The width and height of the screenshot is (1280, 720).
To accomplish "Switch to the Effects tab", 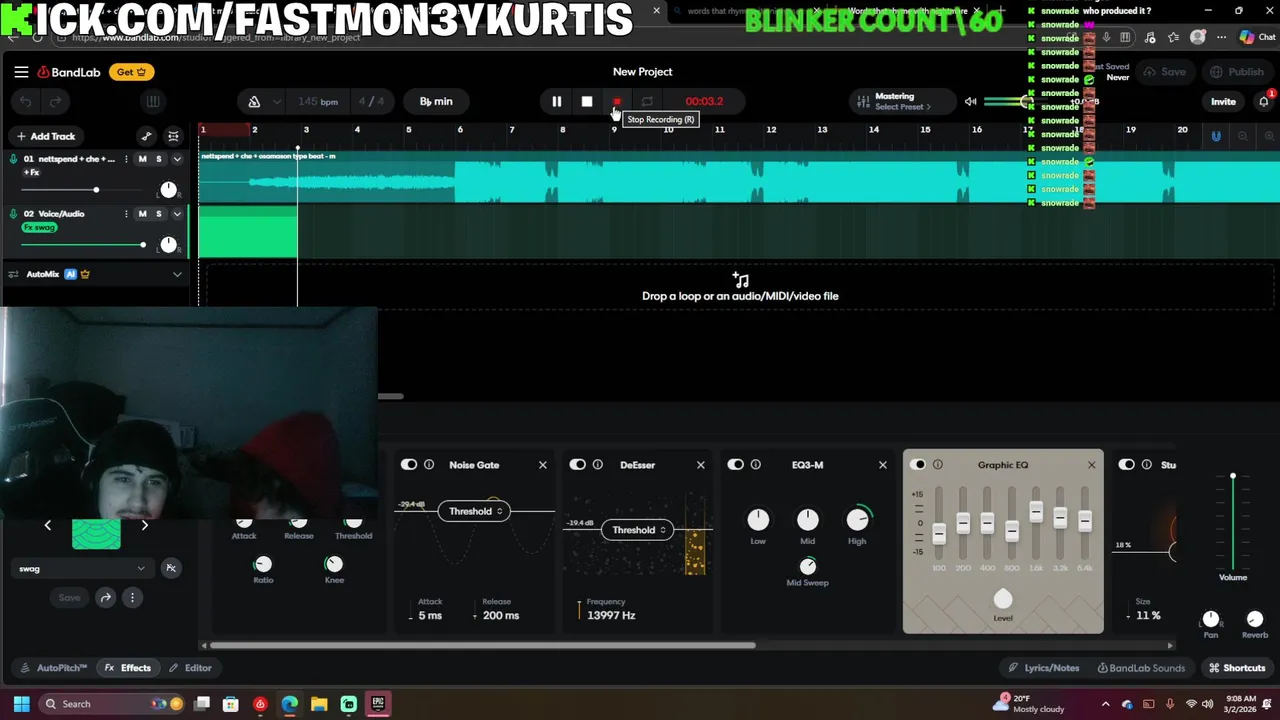I will [128, 668].
